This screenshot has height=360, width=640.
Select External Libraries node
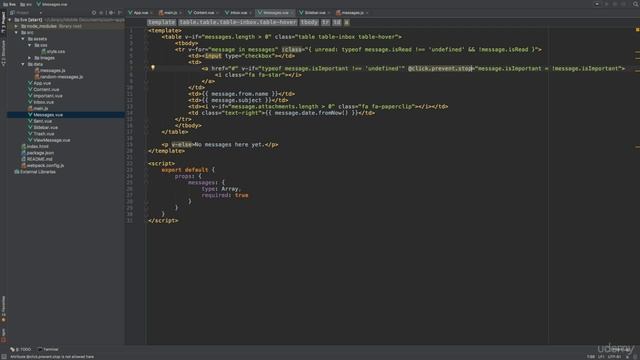tap(35, 172)
